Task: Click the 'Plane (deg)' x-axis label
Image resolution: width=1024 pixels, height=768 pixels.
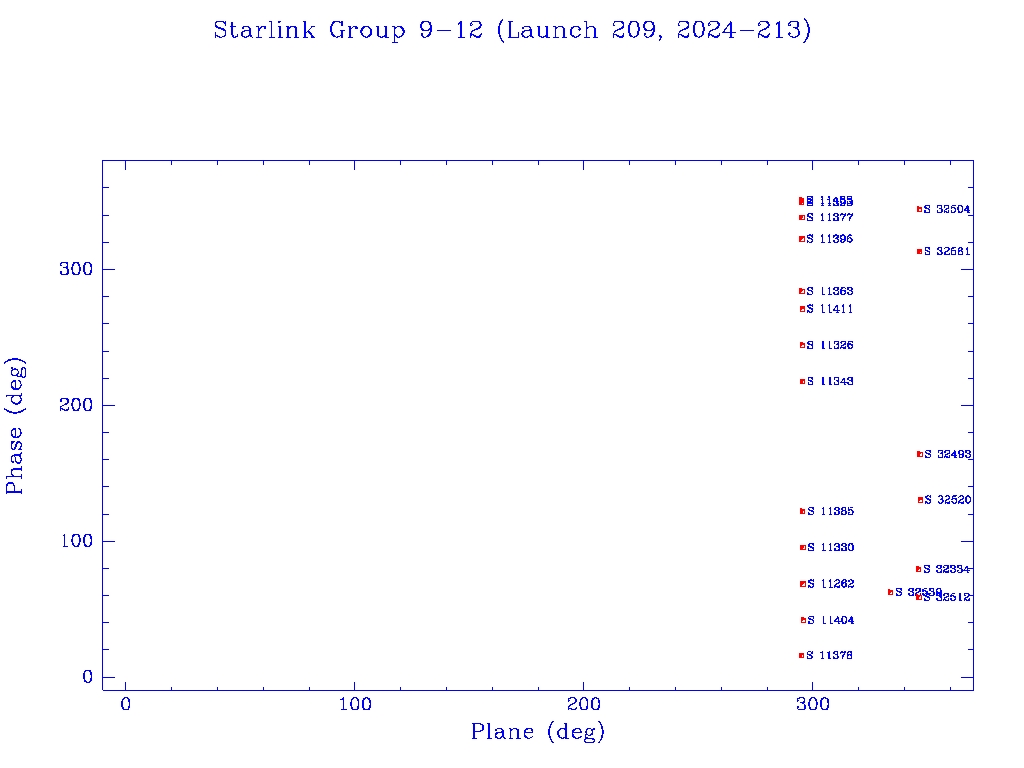Action: (x=537, y=731)
